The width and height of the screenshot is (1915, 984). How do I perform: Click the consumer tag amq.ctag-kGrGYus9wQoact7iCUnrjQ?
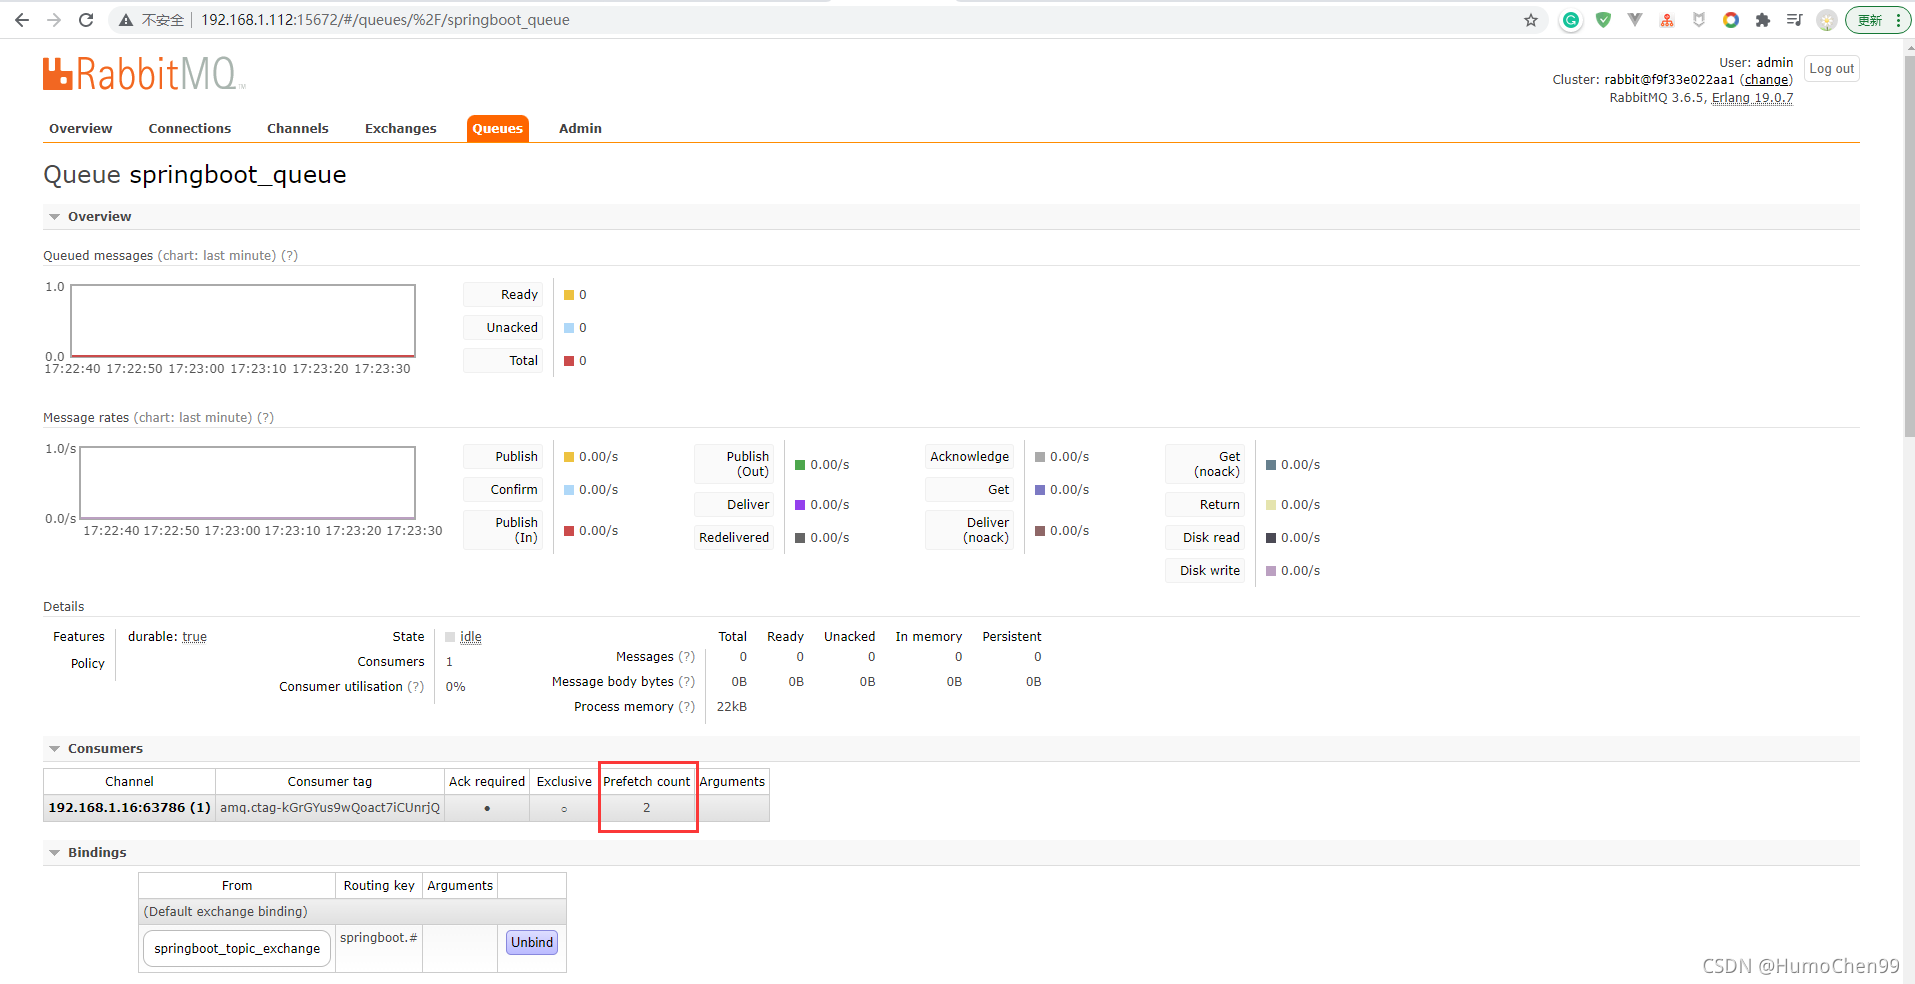click(330, 808)
